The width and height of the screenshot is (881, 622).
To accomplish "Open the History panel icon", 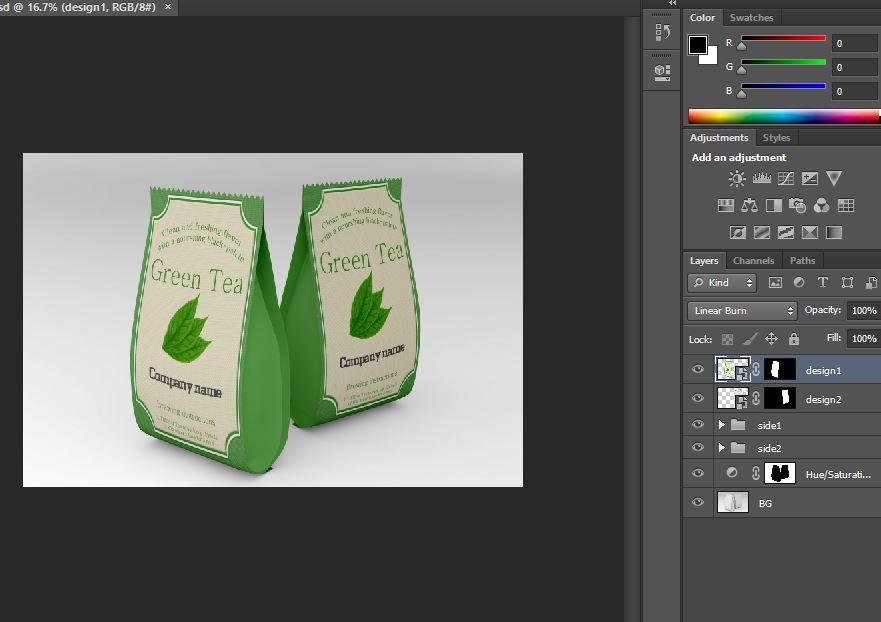I will (662, 33).
